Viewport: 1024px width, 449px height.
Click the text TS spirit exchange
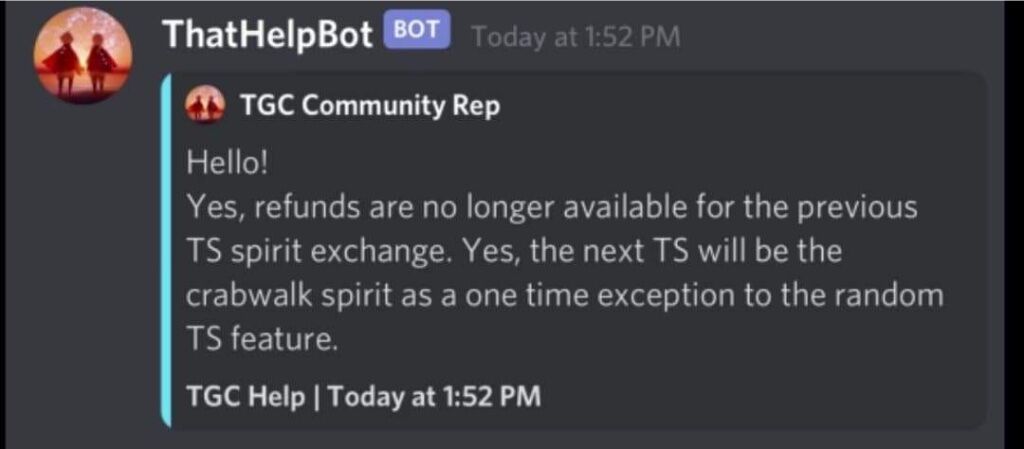[x=312, y=253]
